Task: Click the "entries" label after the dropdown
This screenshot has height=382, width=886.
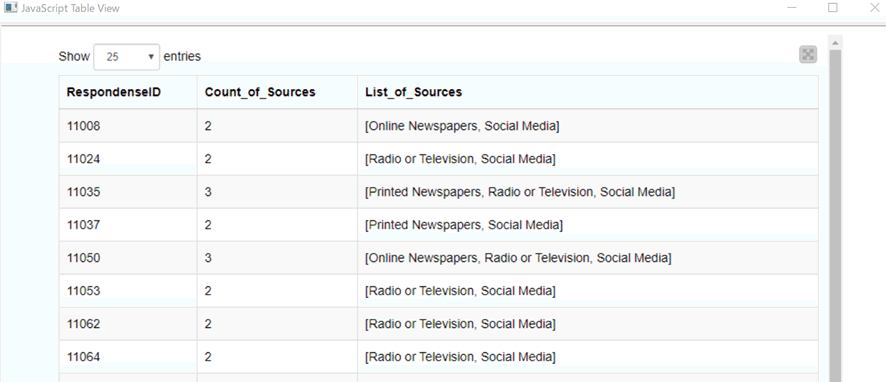Action: tap(182, 57)
